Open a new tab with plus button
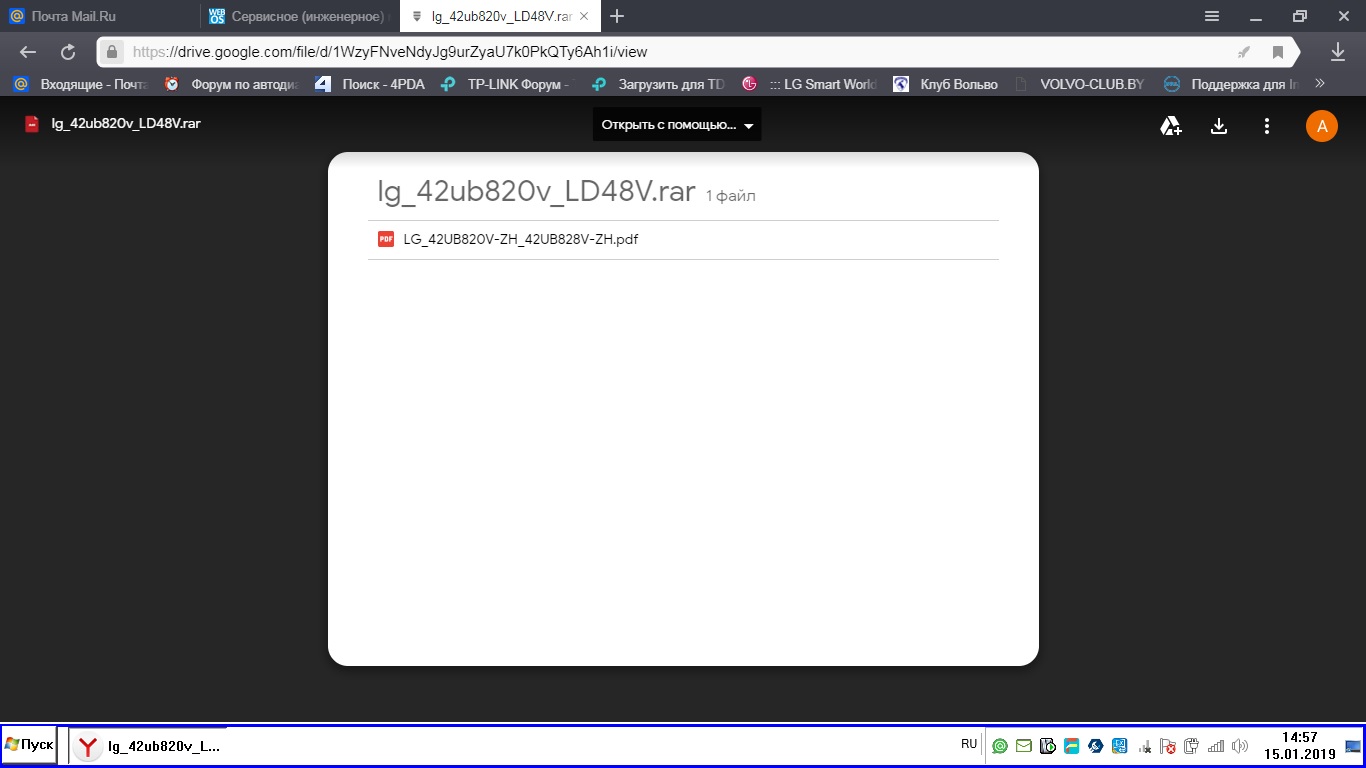Viewport: 1366px width, 768px height. tap(617, 16)
